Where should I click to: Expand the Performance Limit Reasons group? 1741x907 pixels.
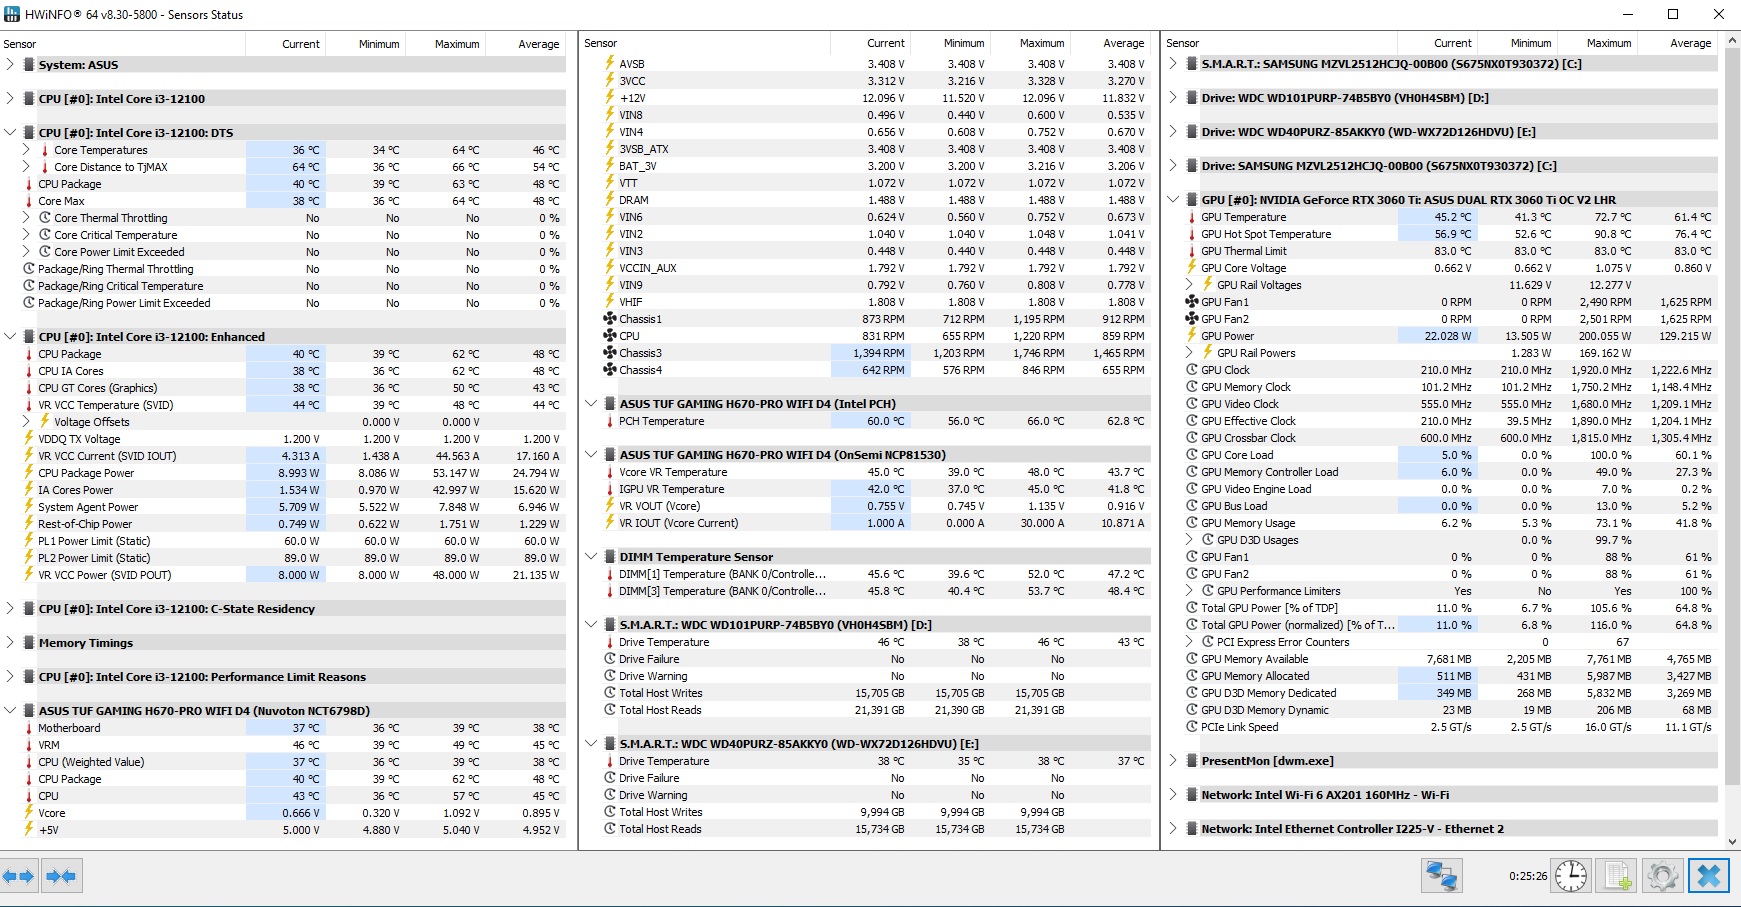[x=10, y=677]
